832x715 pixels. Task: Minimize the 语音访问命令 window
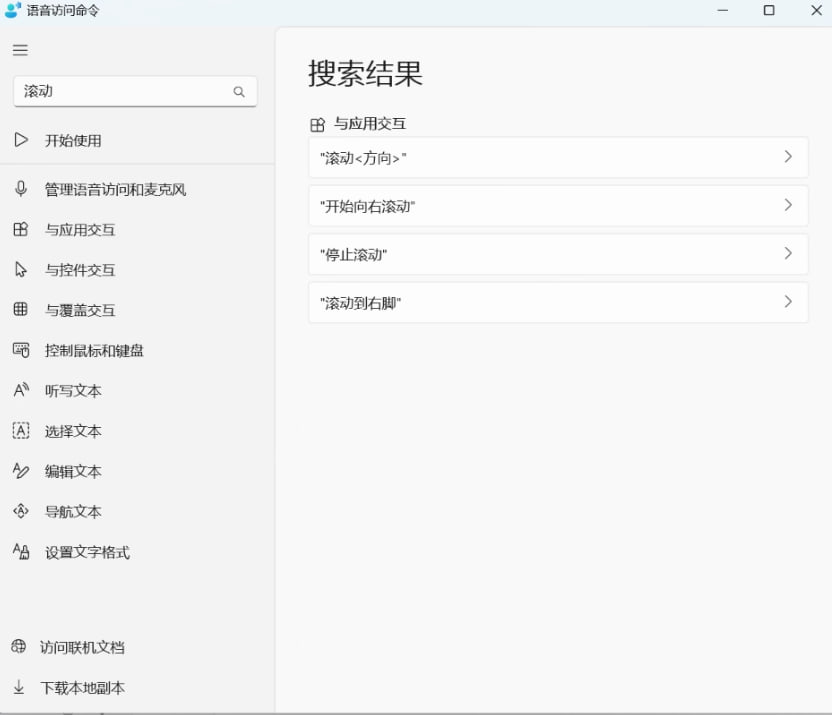point(723,10)
